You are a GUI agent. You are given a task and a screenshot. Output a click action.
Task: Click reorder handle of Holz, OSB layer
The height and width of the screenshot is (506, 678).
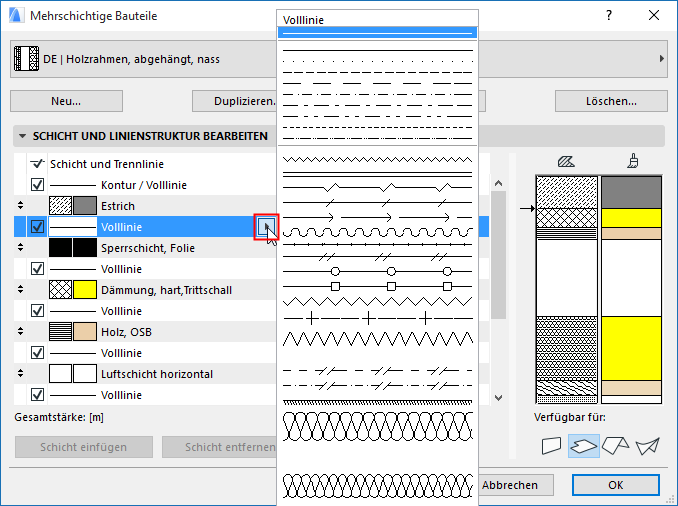click(x=20, y=331)
